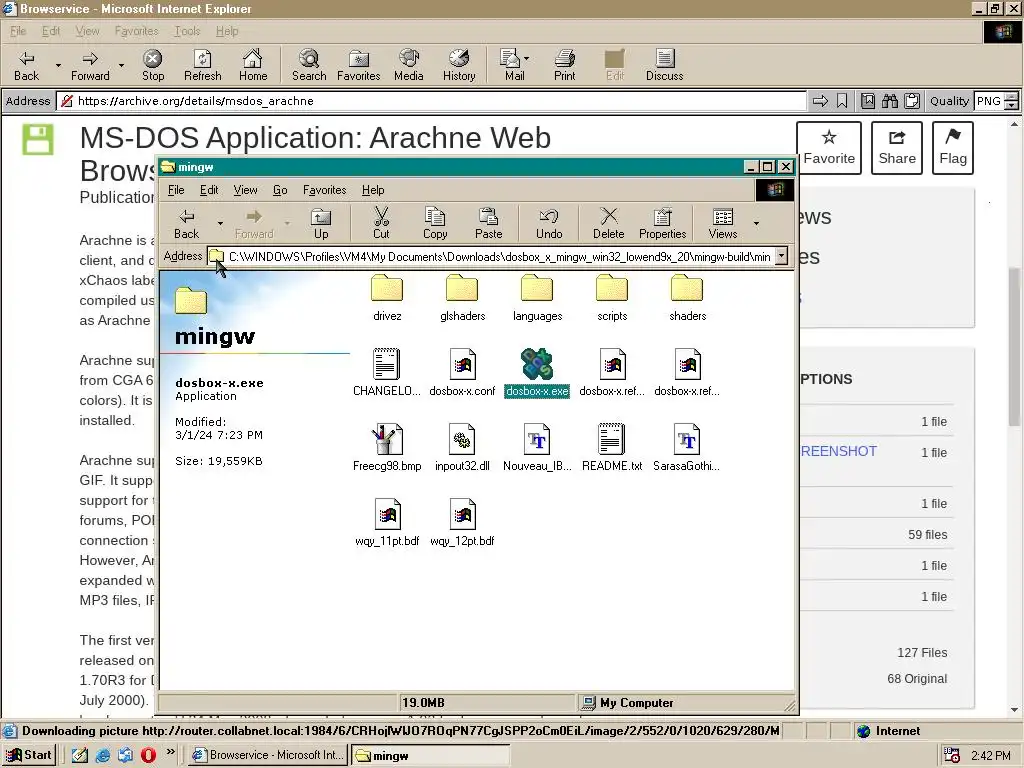
Task: Cut the selected file in mingw toolbar
Action: coord(381,223)
